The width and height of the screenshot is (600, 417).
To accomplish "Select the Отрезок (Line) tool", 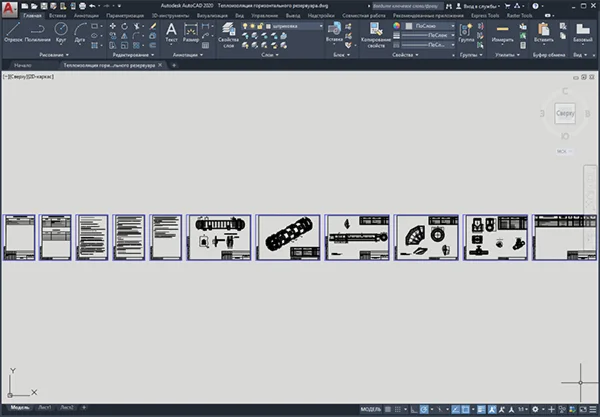I will tap(13, 32).
